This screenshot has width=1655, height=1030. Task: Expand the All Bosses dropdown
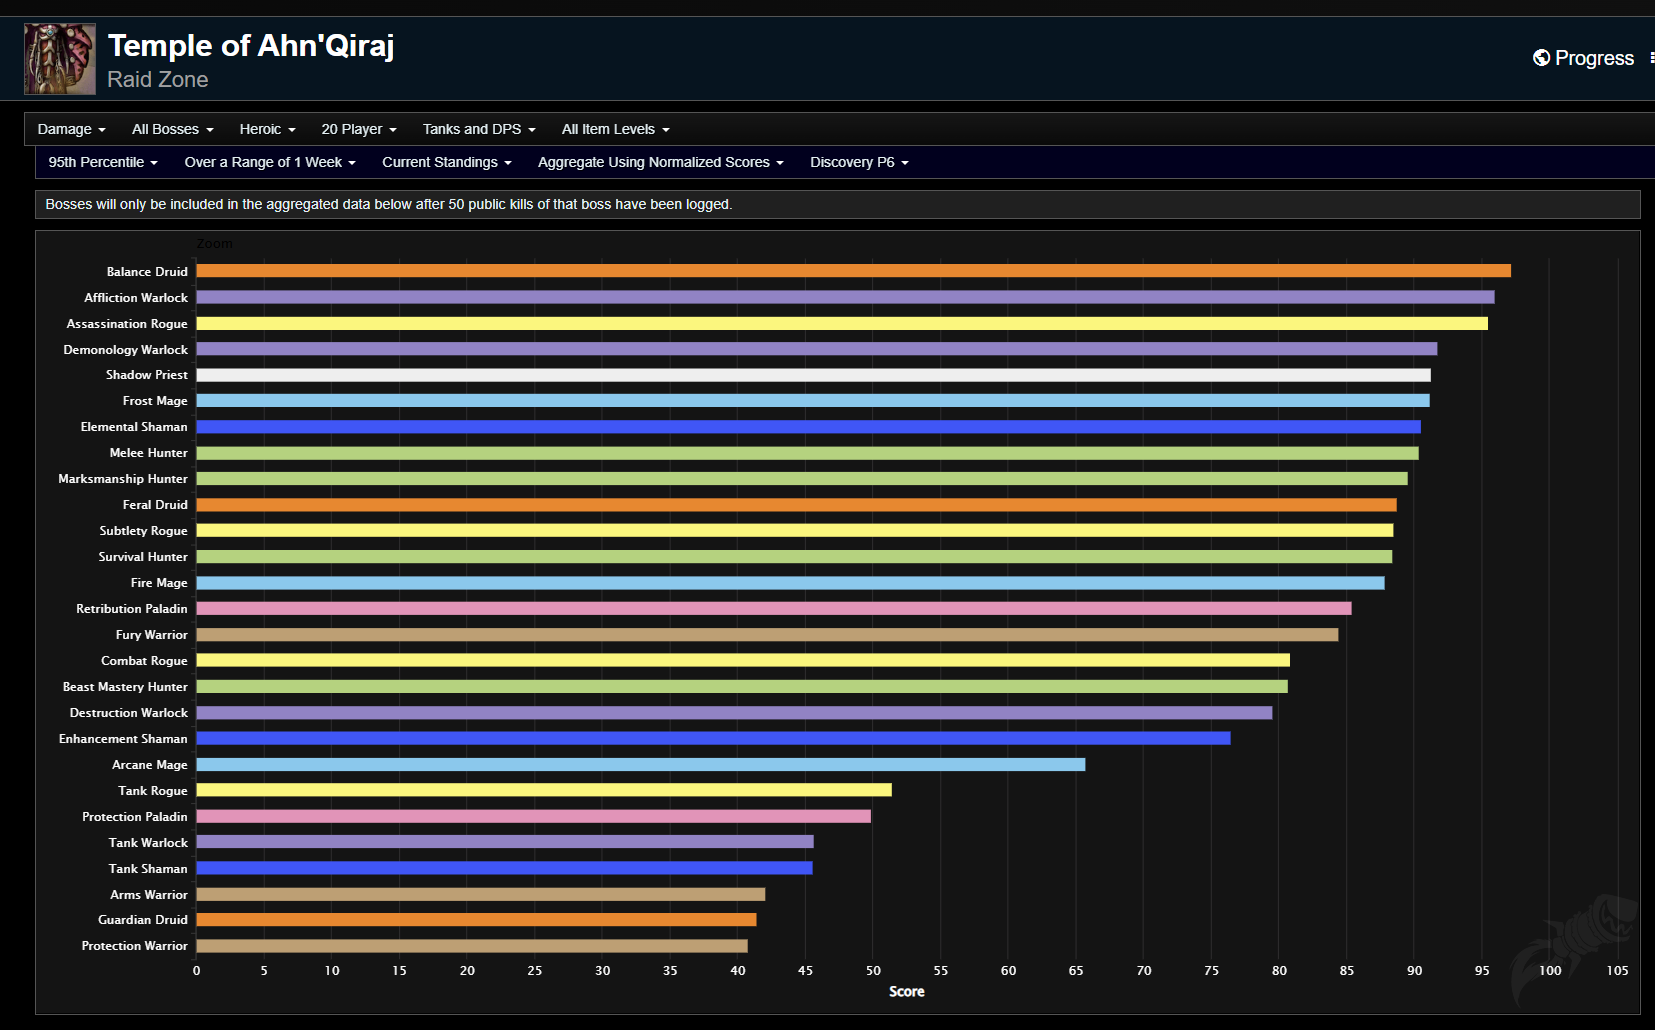[172, 129]
